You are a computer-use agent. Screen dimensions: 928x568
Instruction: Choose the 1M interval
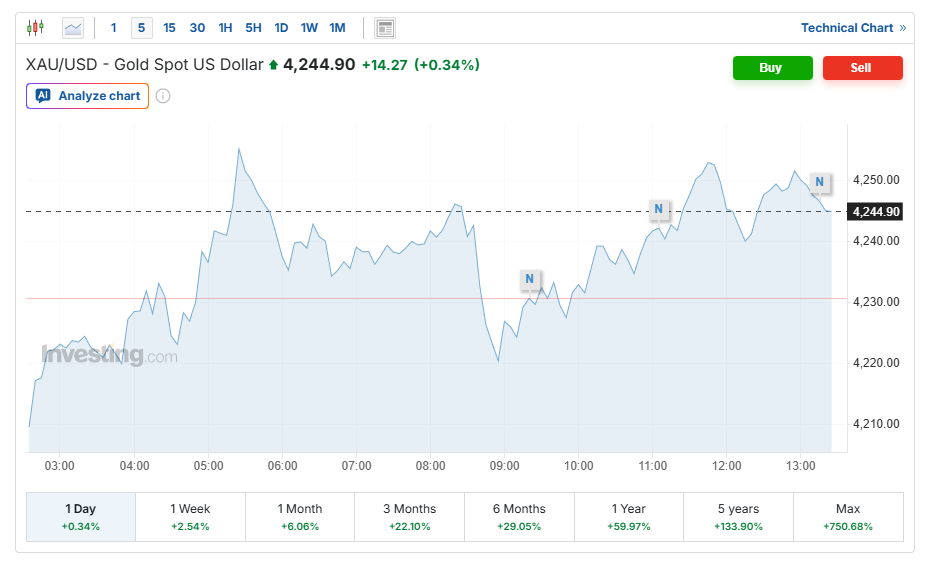[x=337, y=28]
